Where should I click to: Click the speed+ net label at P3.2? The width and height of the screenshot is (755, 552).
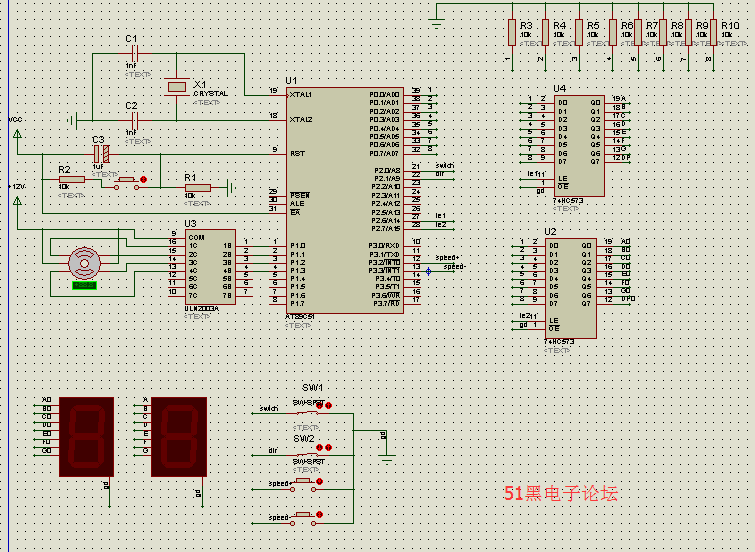tap(447, 258)
